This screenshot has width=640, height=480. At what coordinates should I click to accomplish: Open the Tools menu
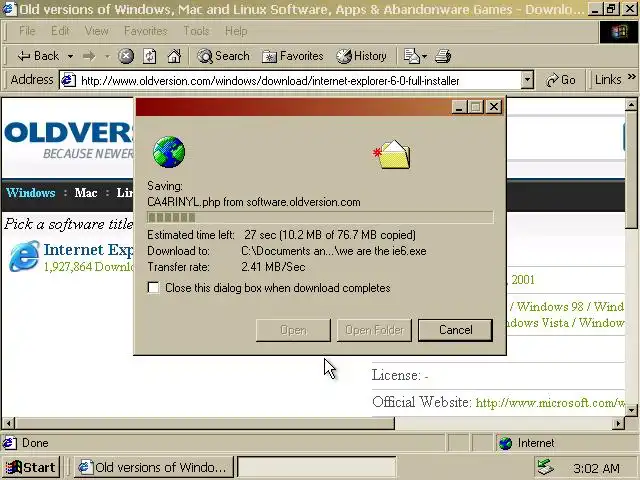pyautogui.click(x=196, y=31)
